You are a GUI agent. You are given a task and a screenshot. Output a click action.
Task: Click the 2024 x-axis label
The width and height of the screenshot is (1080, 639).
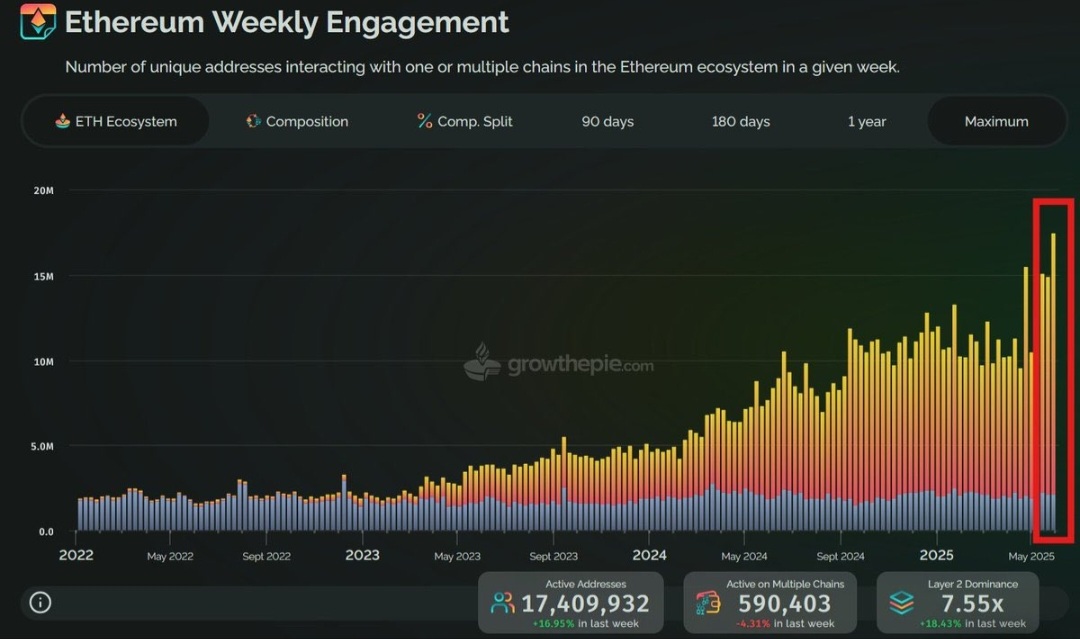tap(650, 555)
